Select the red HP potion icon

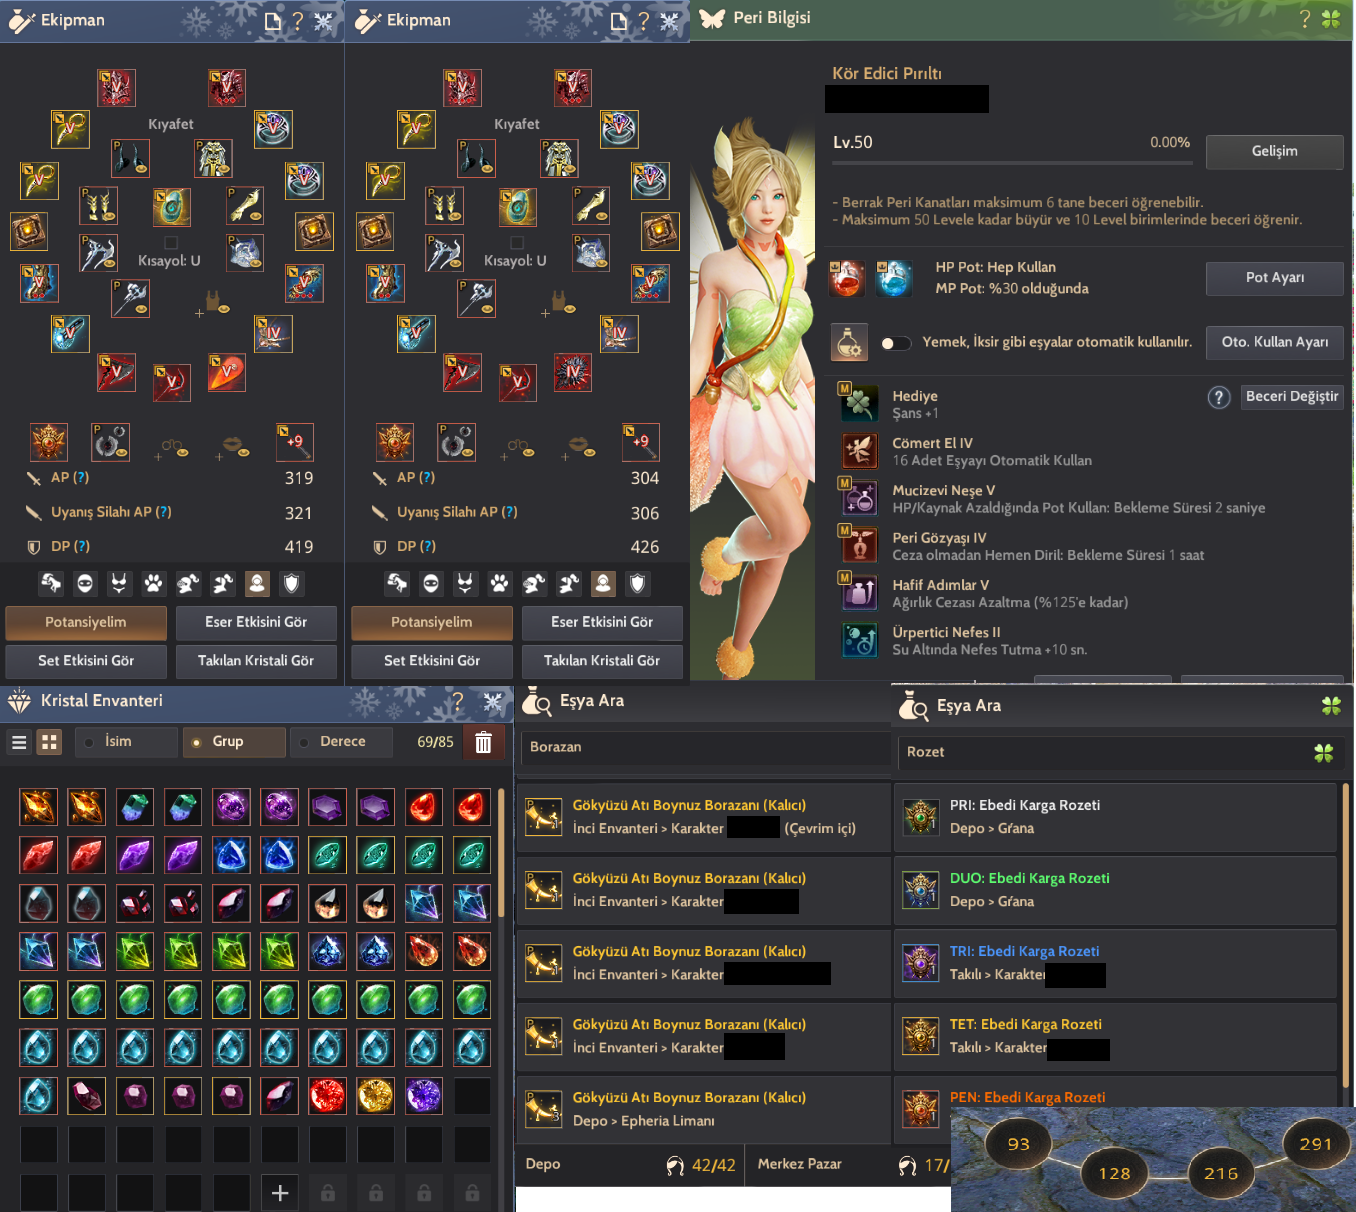[x=846, y=278]
